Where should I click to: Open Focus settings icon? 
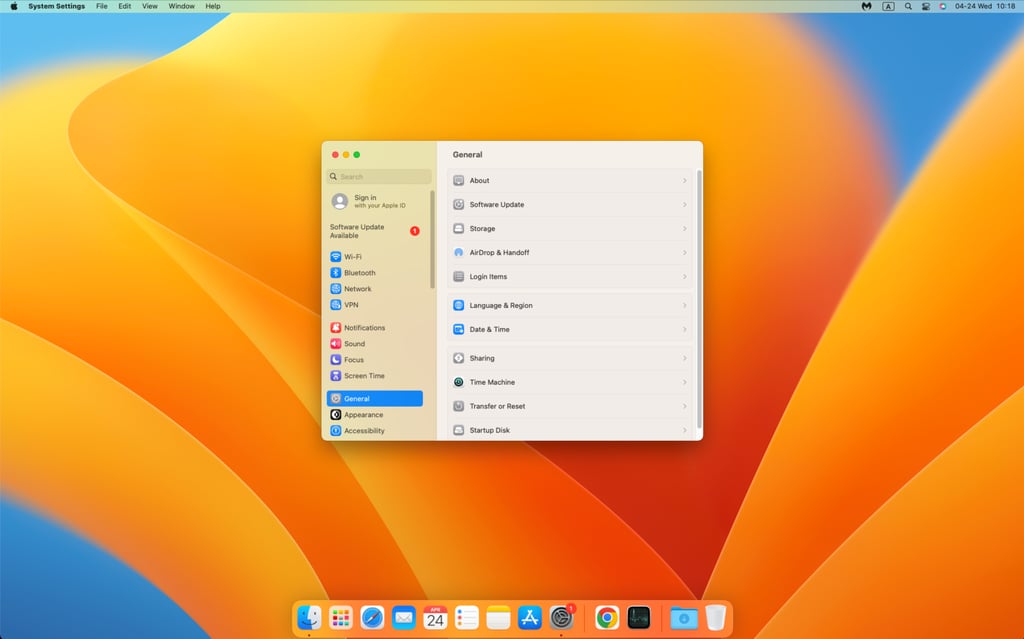336,359
